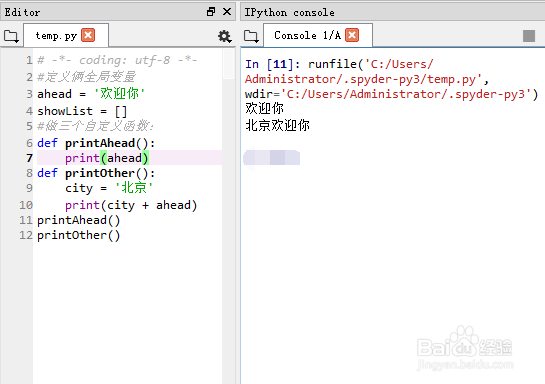545x384 pixels.
Task: Place cursor on ahead = '欢迎你' line
Action: point(91,93)
